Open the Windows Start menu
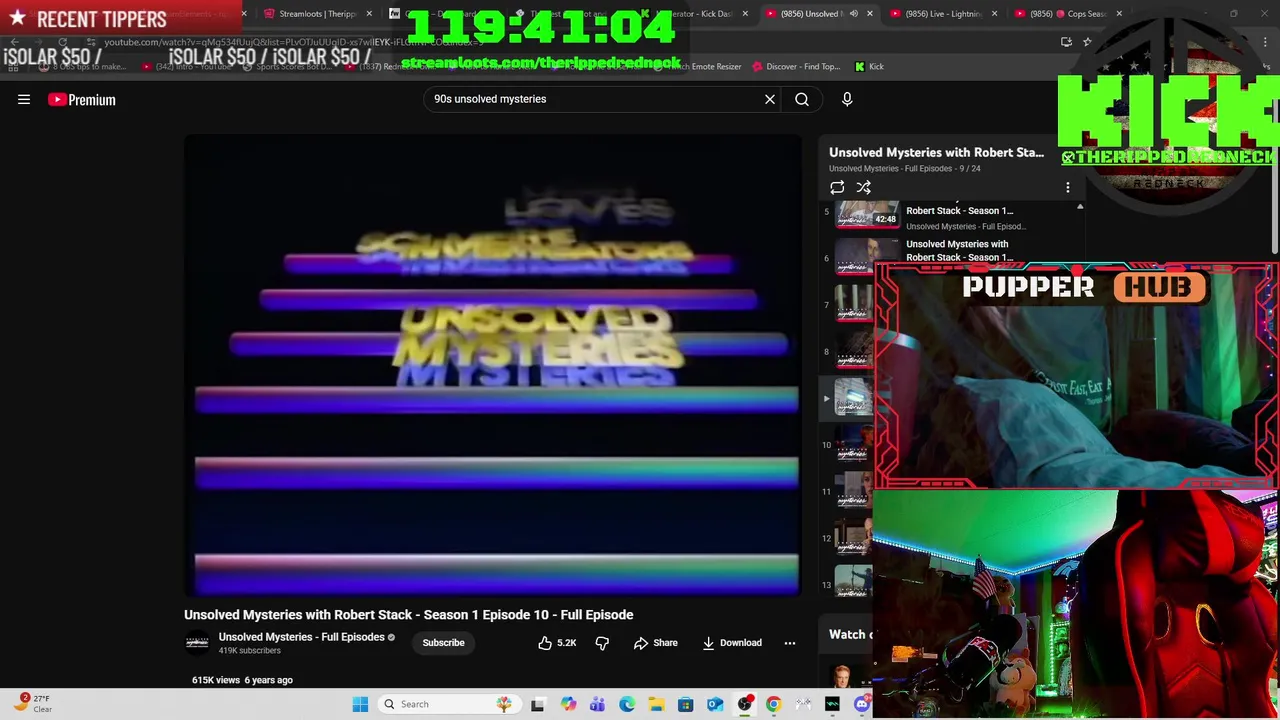 [x=360, y=704]
